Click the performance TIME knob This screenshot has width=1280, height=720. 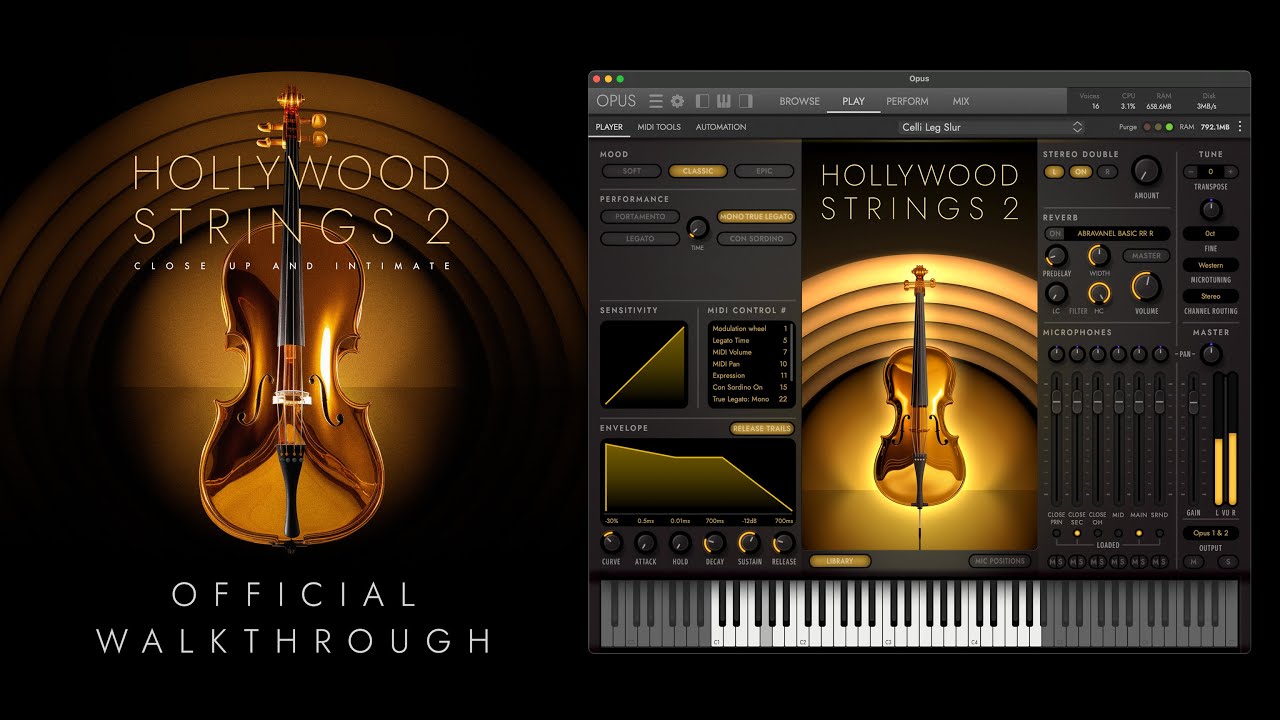point(698,228)
